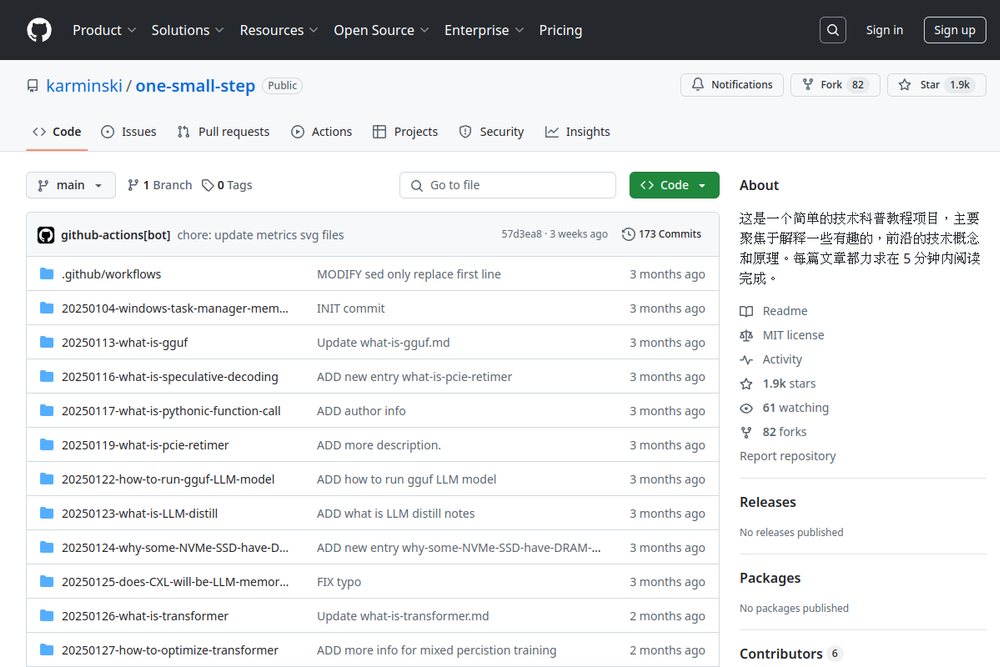Switch to the Insights tab

point(578,131)
